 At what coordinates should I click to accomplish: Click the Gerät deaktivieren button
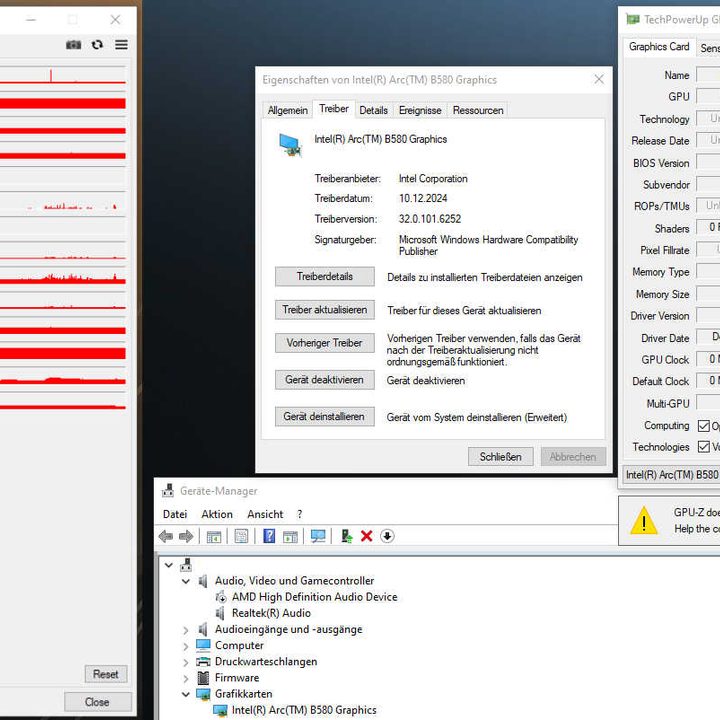(x=325, y=380)
